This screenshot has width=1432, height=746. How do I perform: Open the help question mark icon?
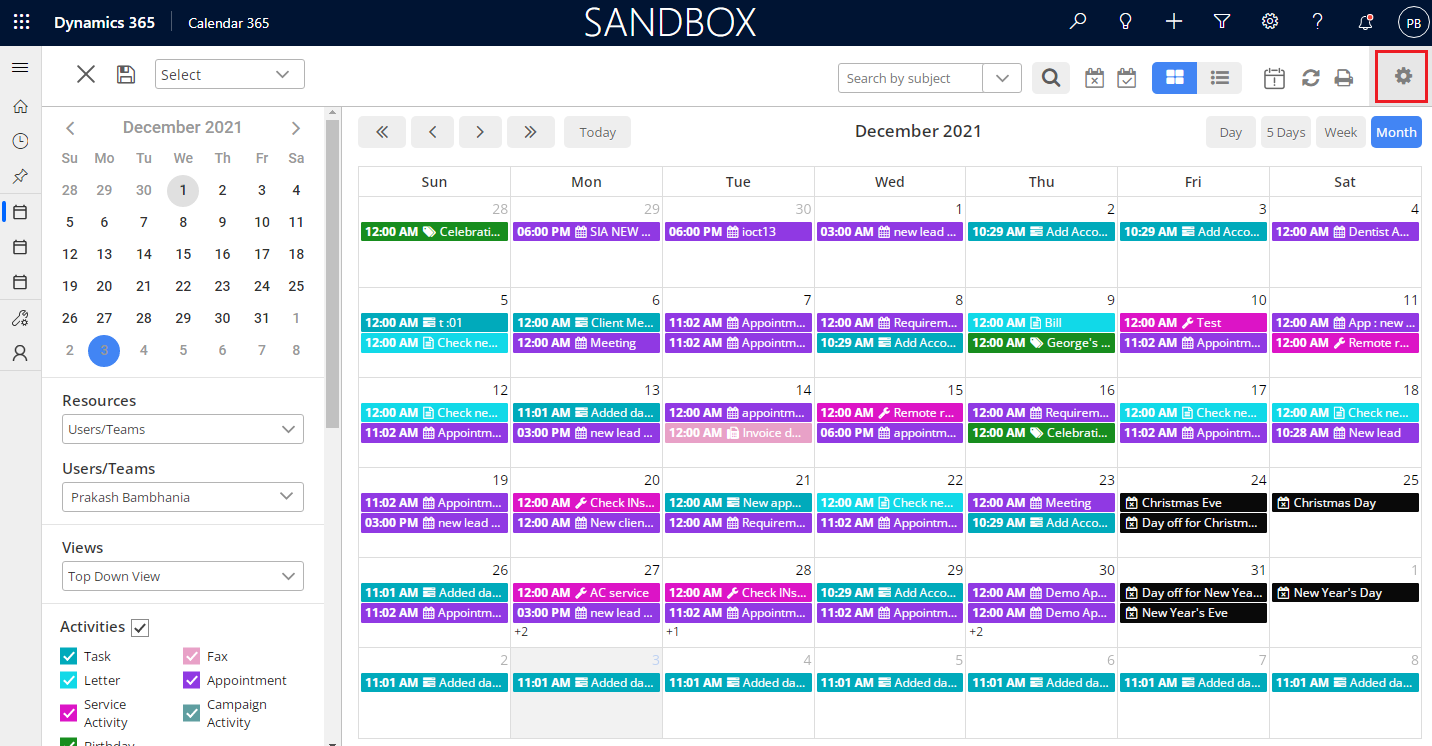(x=1318, y=22)
